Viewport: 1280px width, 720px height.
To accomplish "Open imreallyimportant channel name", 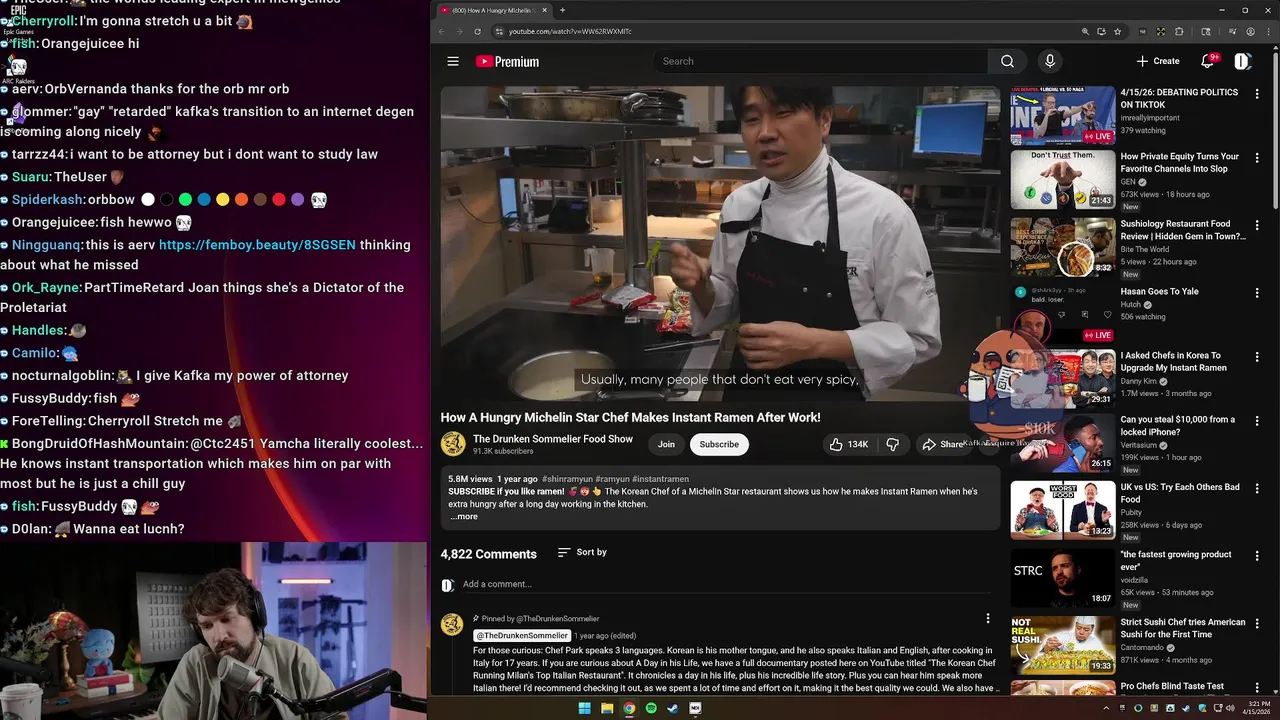I will 1150,118.
